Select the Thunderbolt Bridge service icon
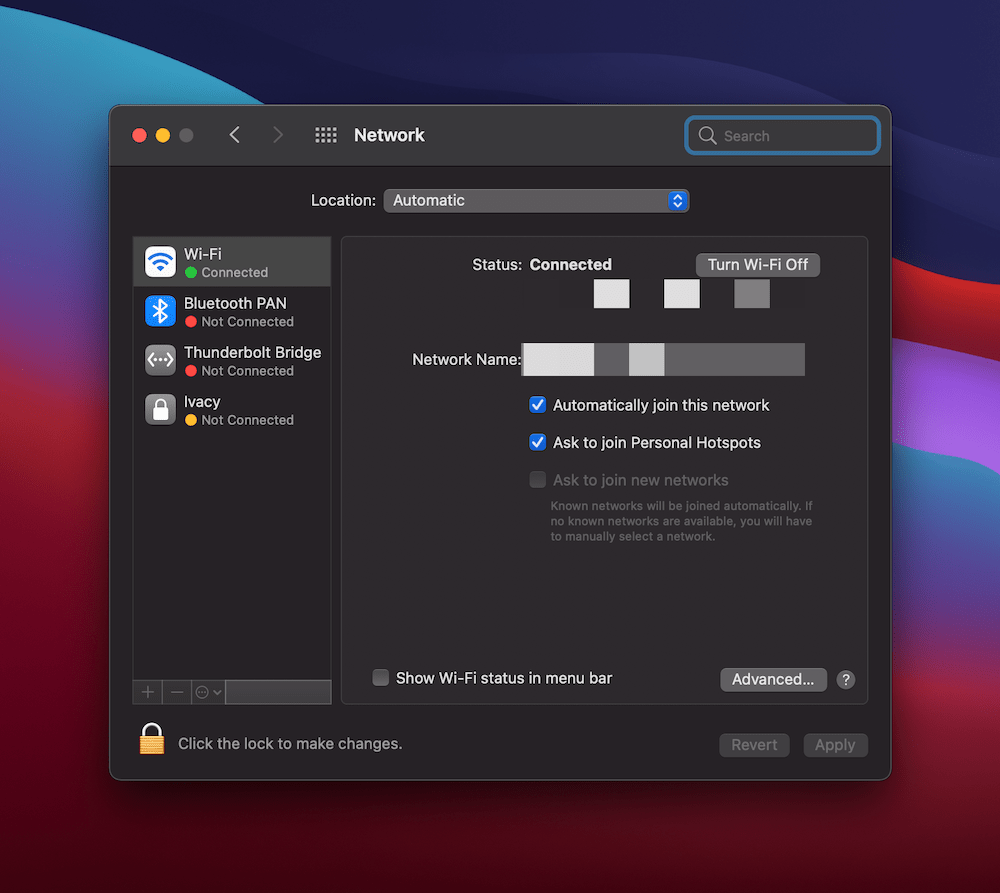Viewport: 1000px width, 893px height. (x=160, y=360)
